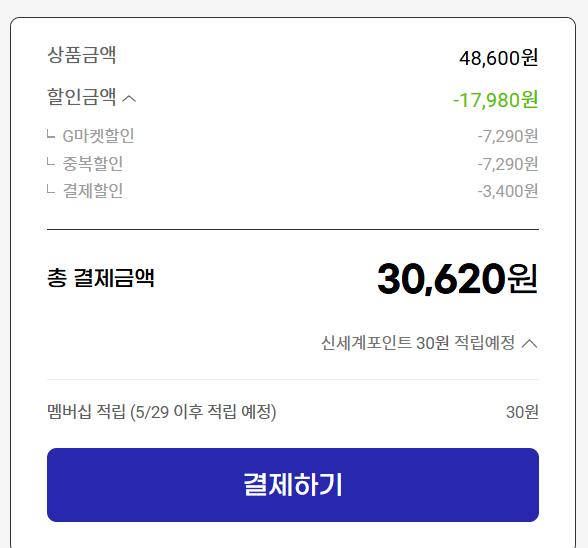
Task: Click the 48,600원 product amount
Action: click(499, 58)
